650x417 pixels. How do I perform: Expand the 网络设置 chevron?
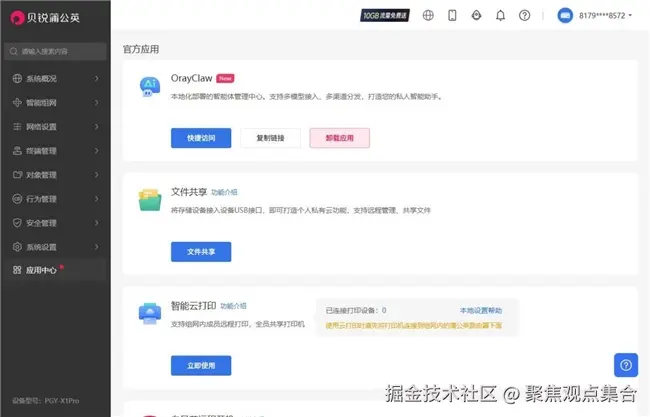tap(97, 126)
